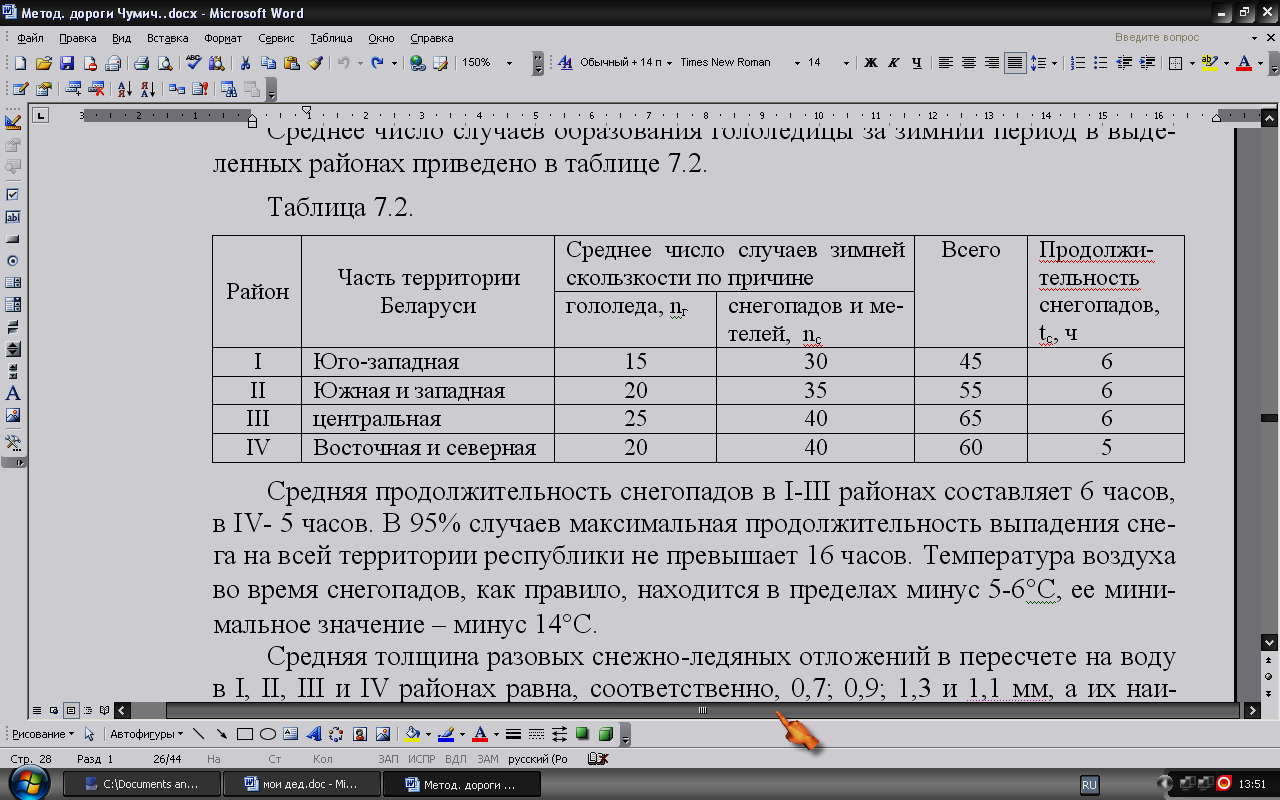Align text left
The image size is (1280, 800).
point(945,63)
